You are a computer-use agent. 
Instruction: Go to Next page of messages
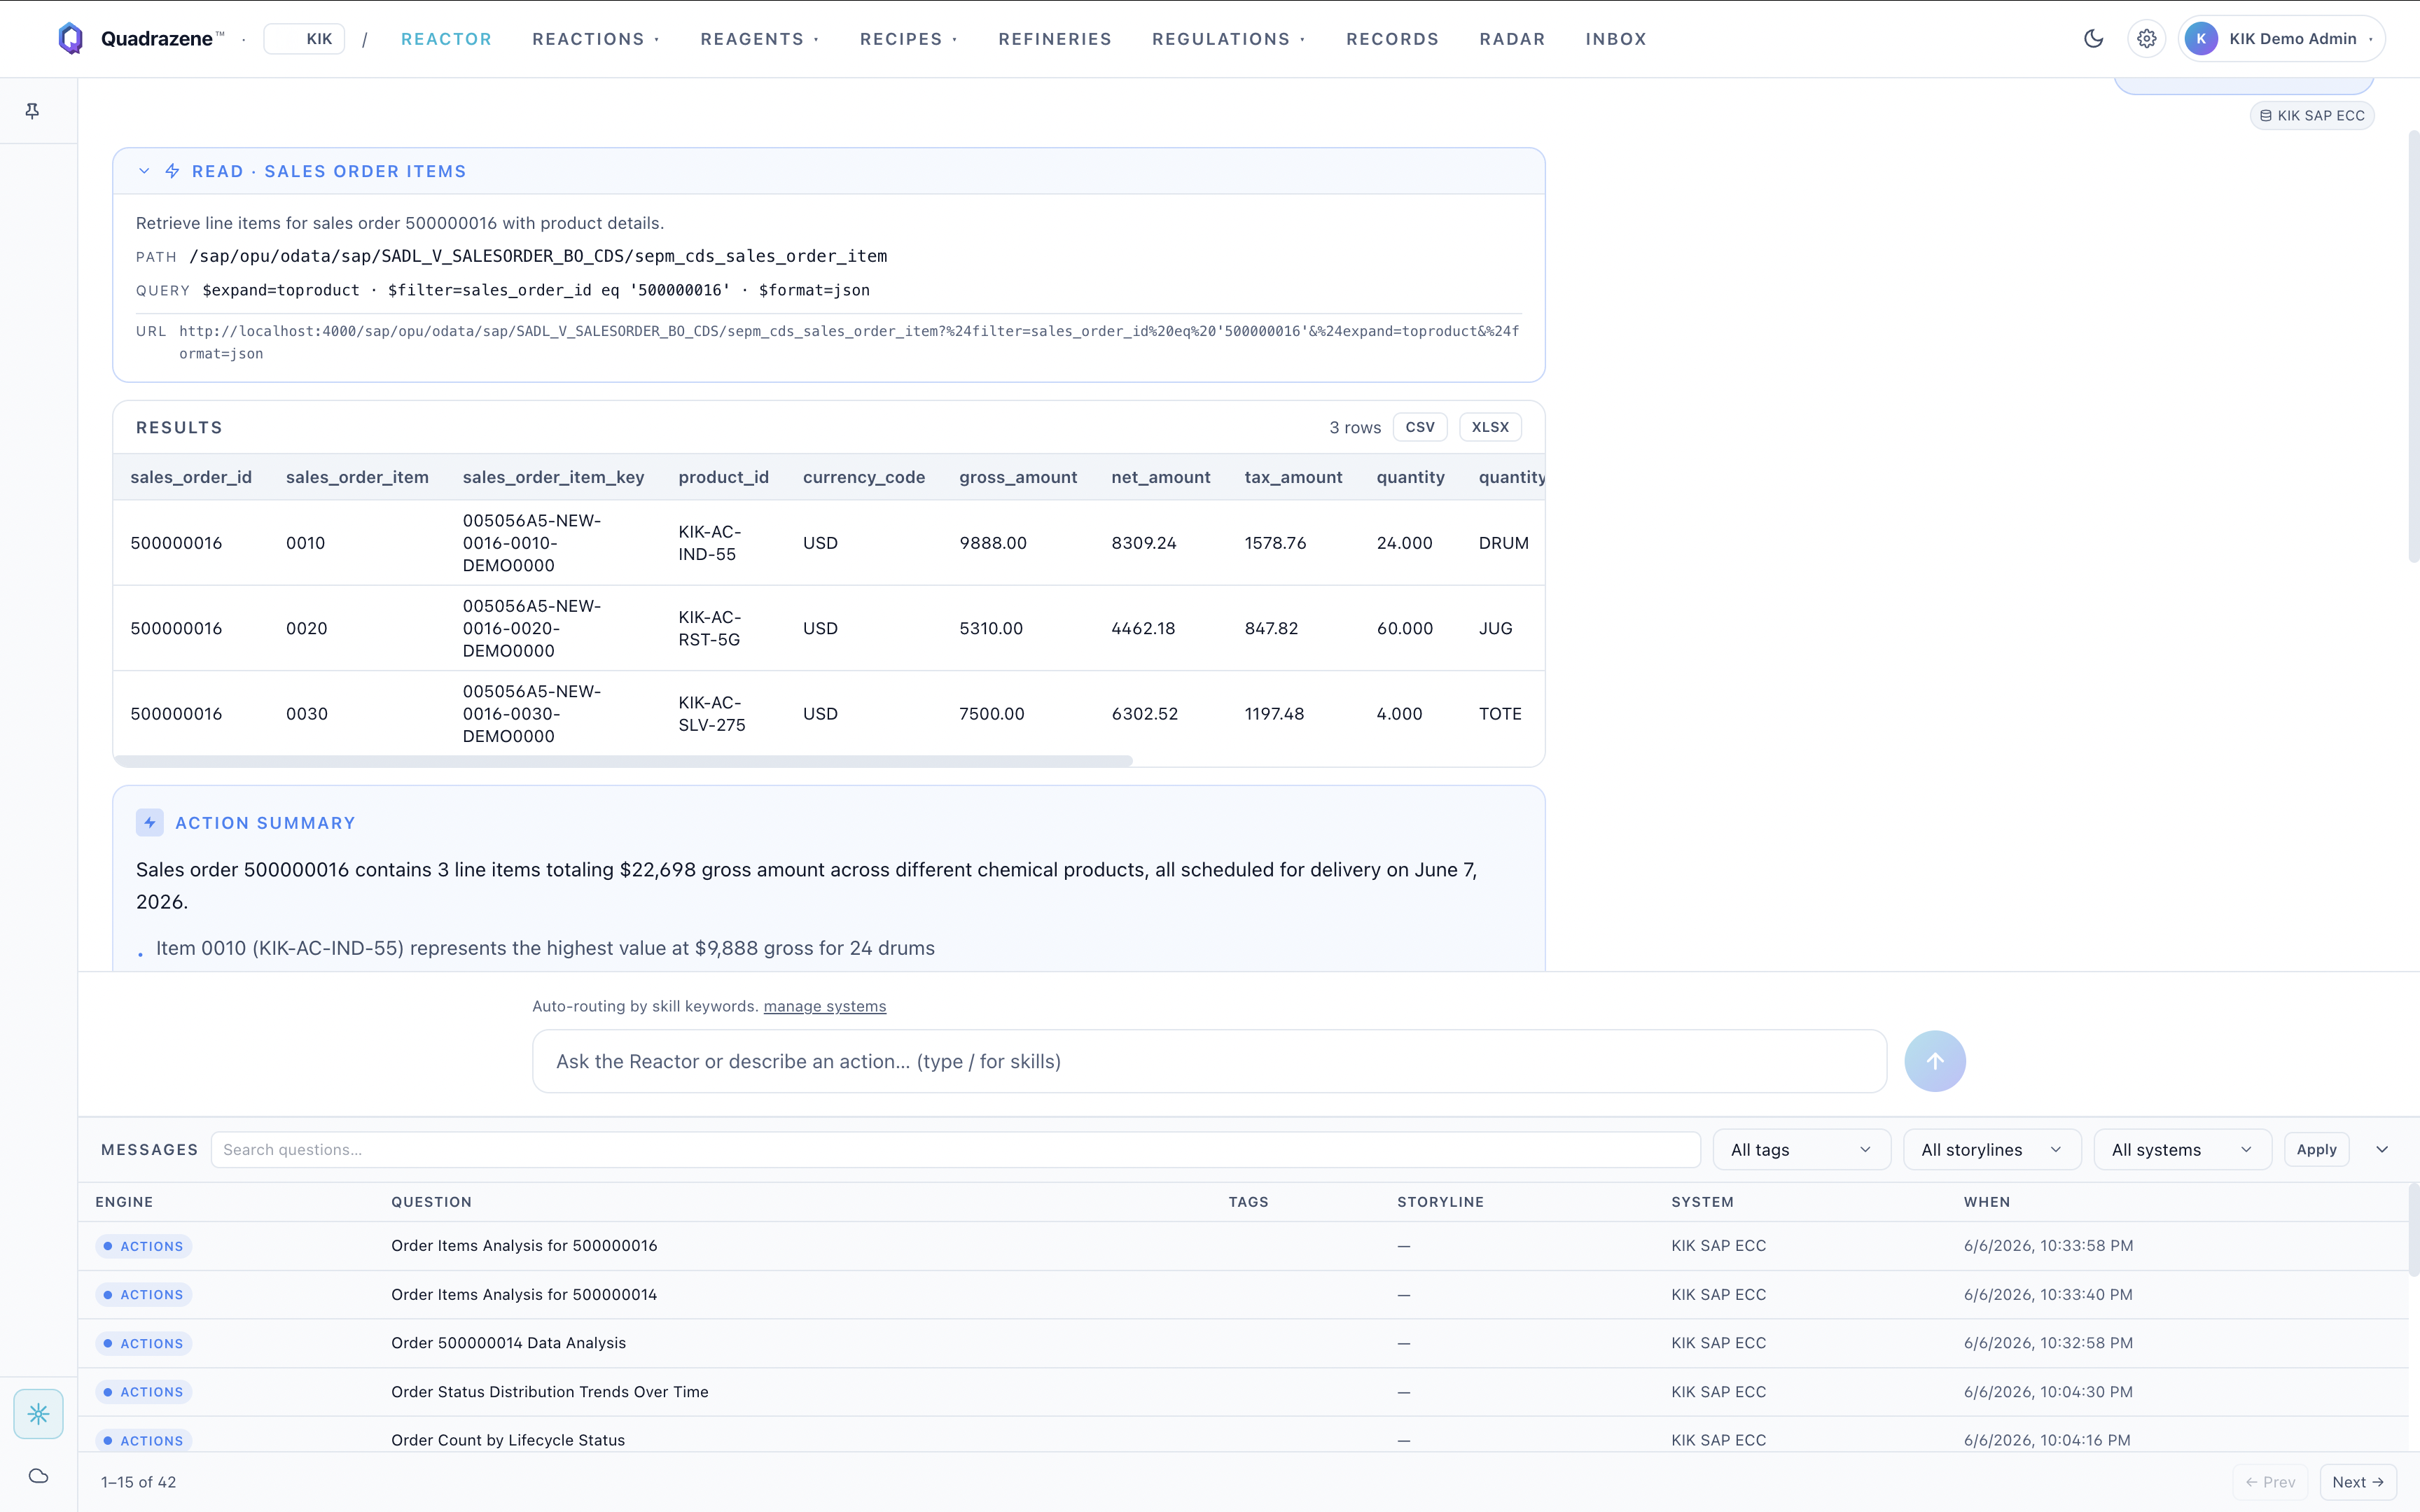click(x=2357, y=1482)
